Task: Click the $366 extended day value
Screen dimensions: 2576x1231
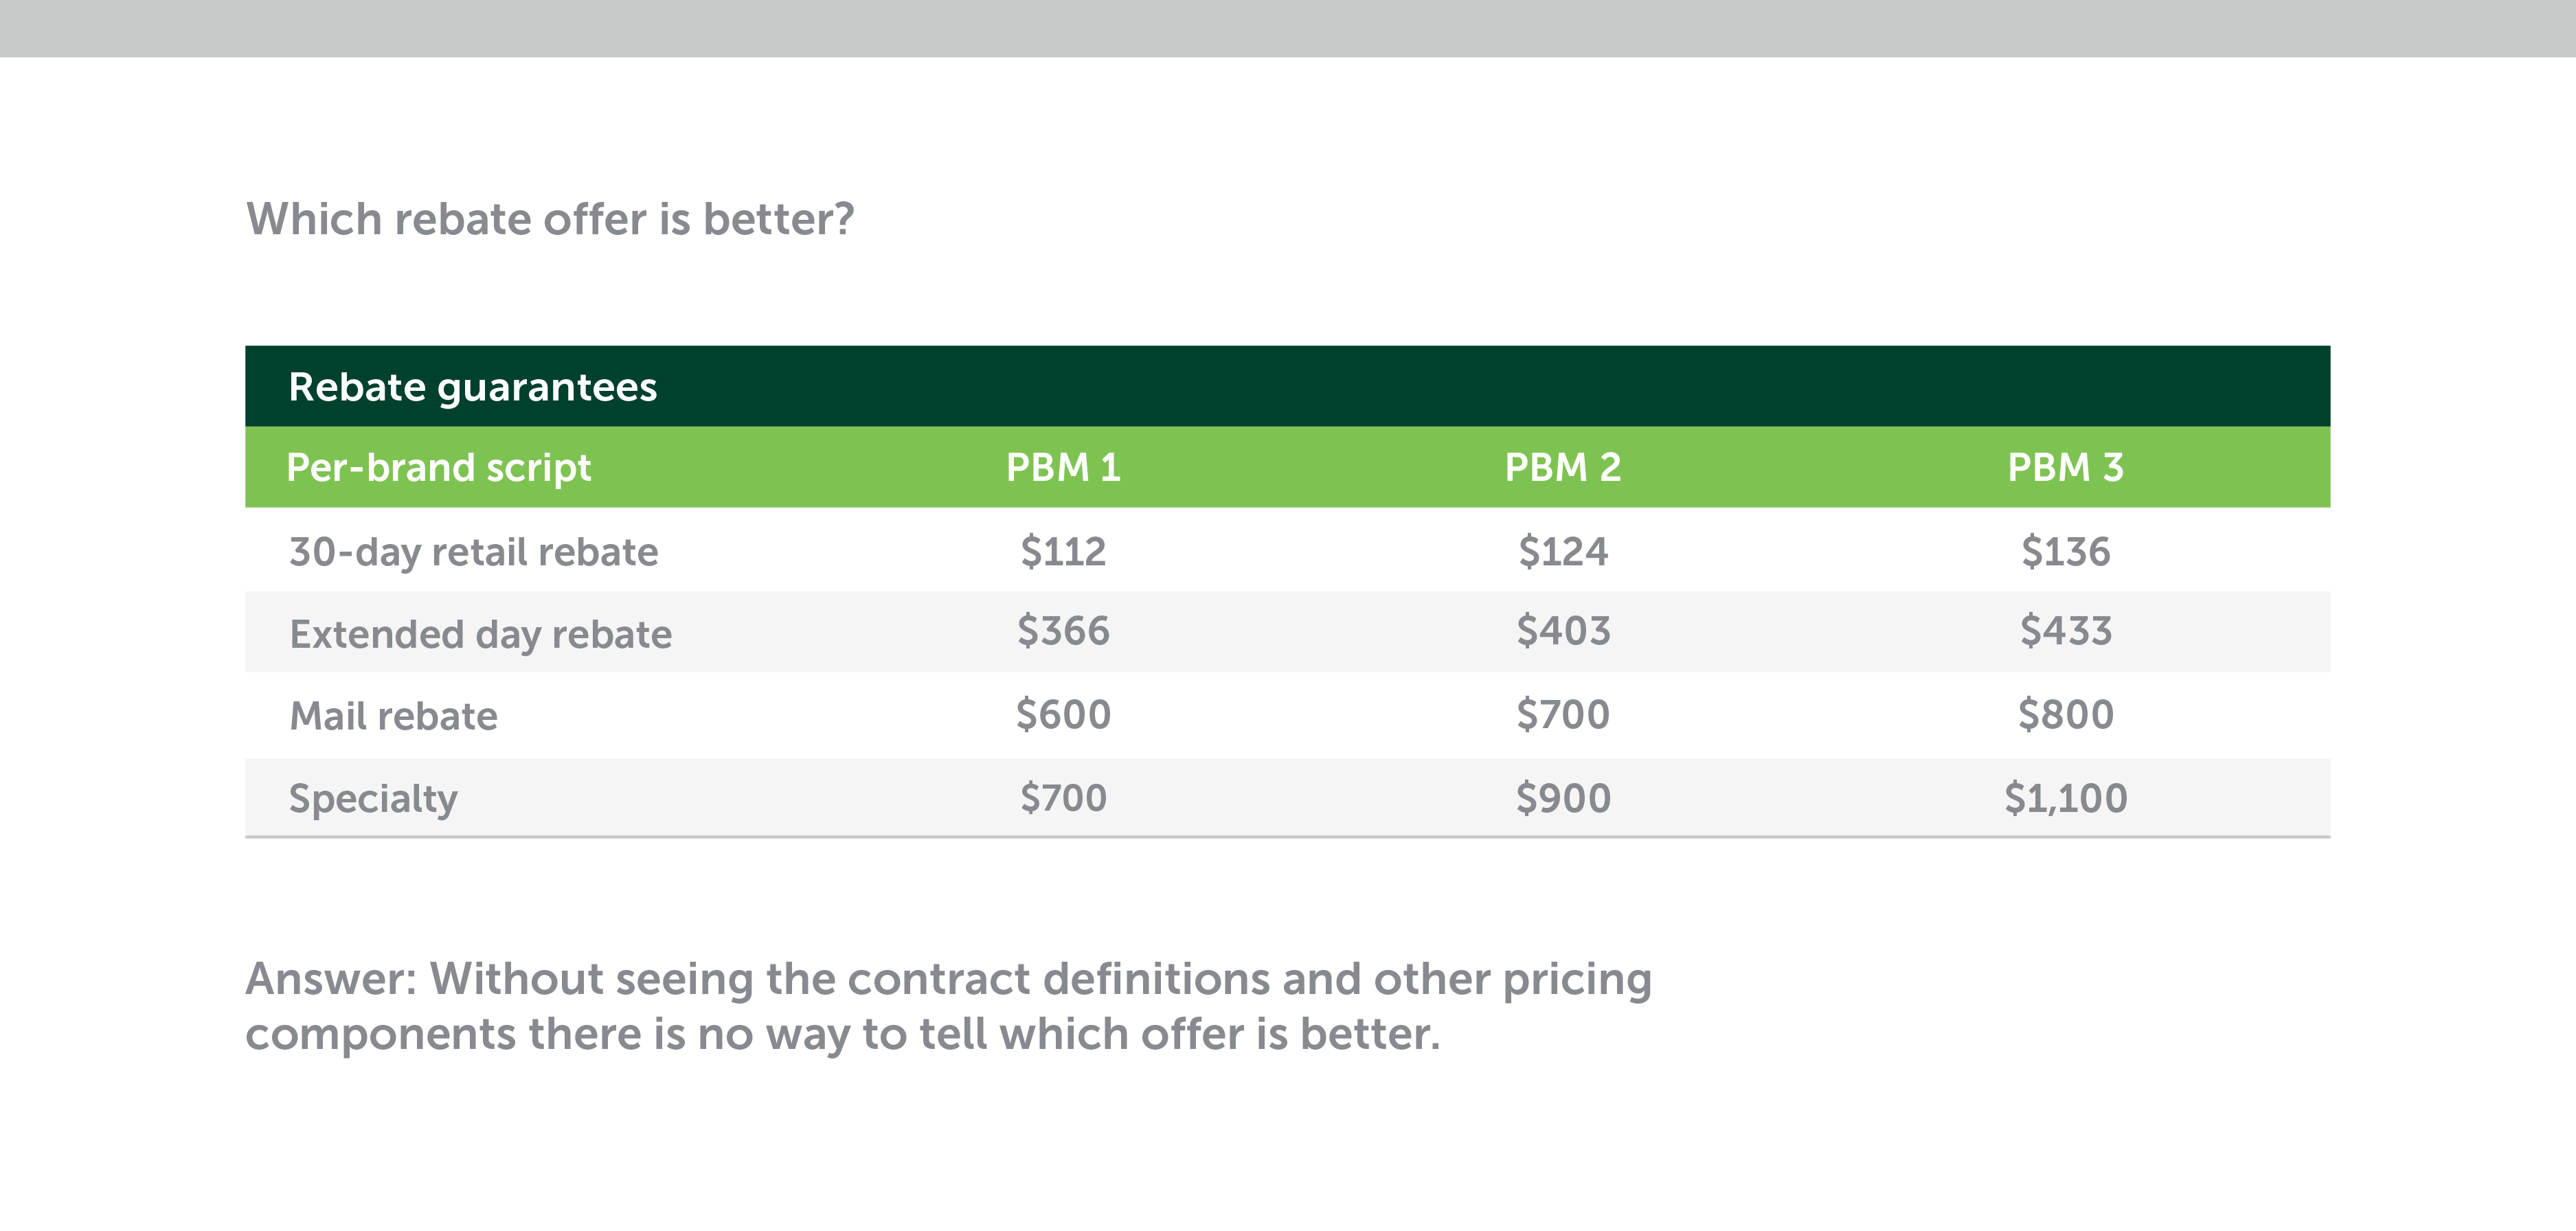Action: [1063, 631]
